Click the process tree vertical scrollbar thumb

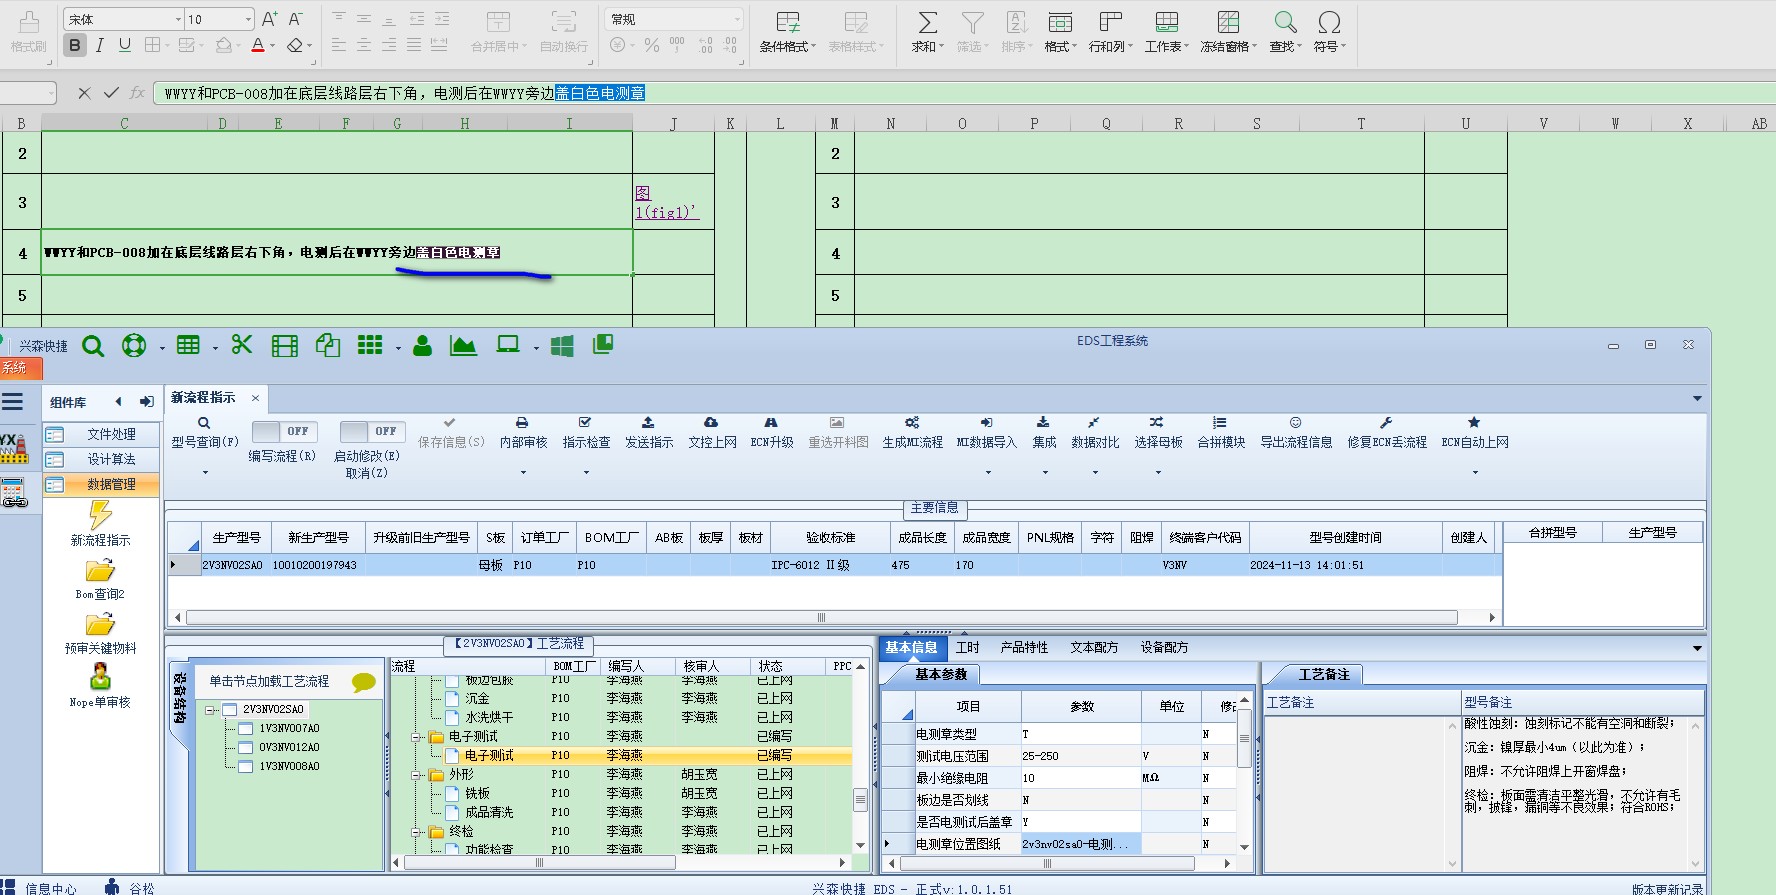coord(860,800)
